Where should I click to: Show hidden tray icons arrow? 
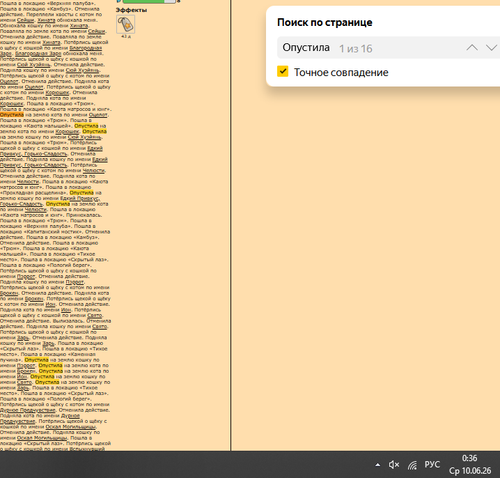coord(378,465)
